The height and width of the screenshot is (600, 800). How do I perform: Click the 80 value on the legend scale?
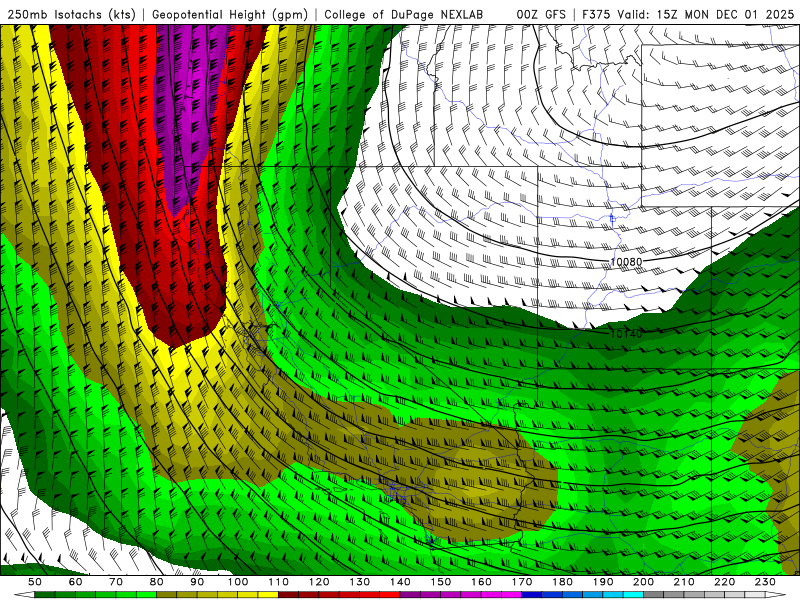(157, 582)
